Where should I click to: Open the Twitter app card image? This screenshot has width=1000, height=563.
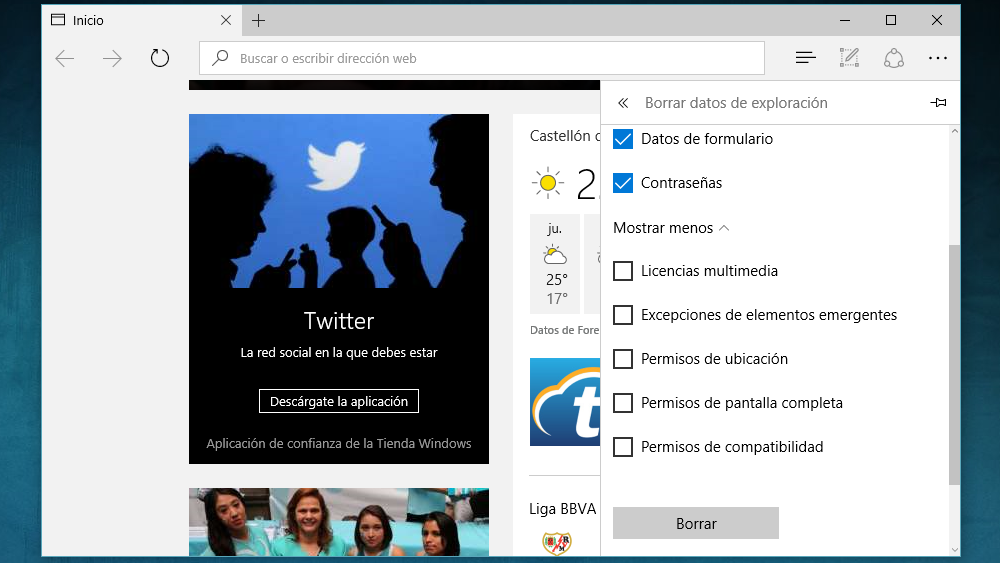339,201
